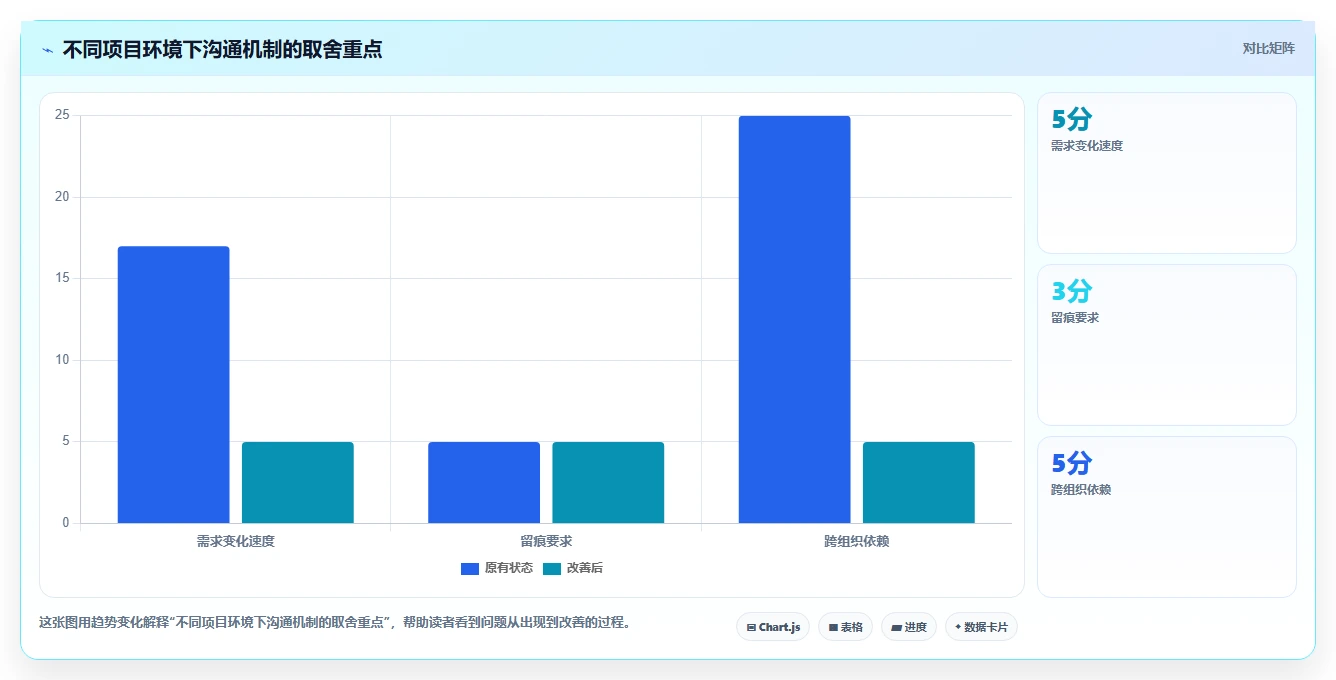The image size is (1336, 680).
Task: Click the 留痕要求 card caption
Action: tap(1075, 318)
